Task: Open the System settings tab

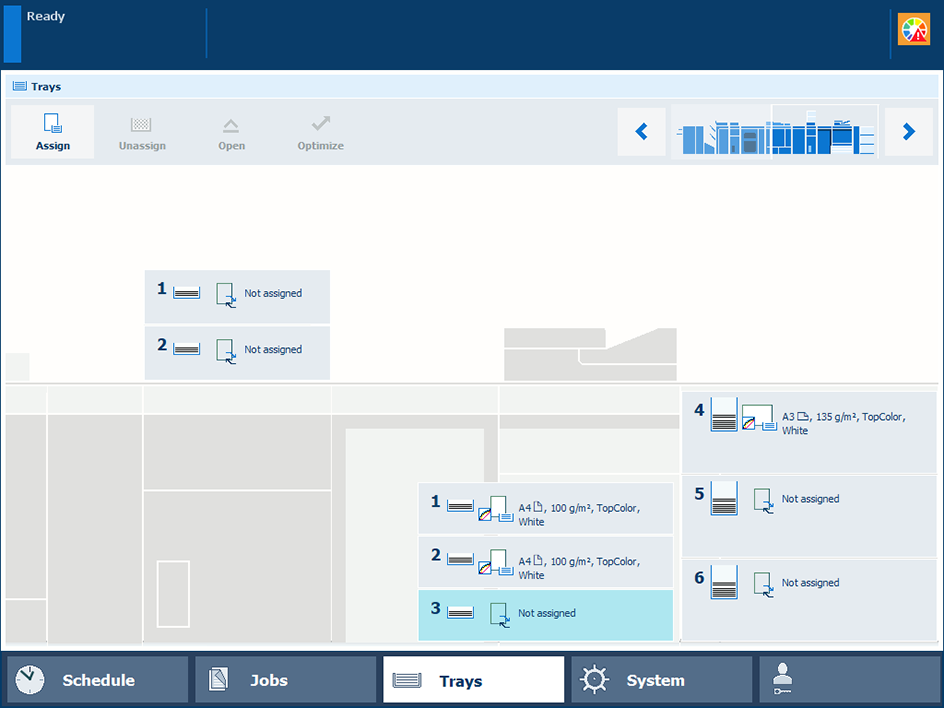Action: click(661, 680)
